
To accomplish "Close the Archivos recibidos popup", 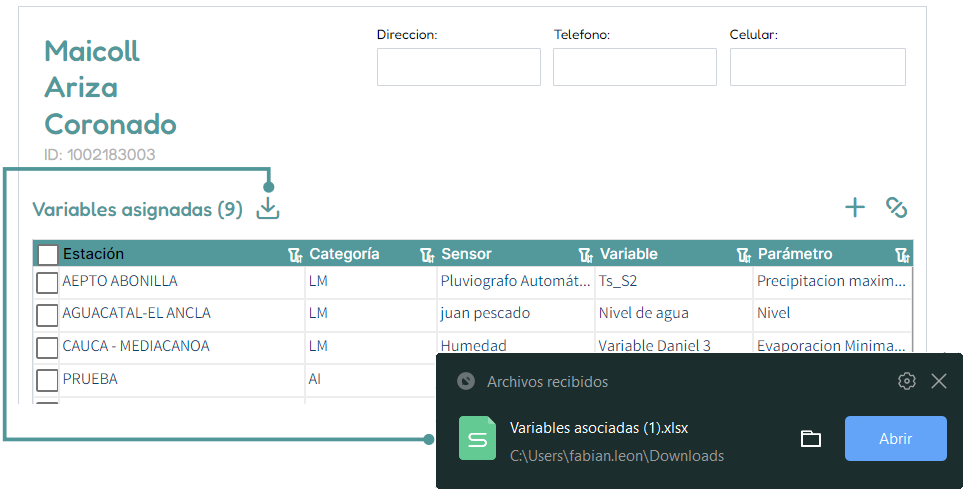I will tap(938, 381).
